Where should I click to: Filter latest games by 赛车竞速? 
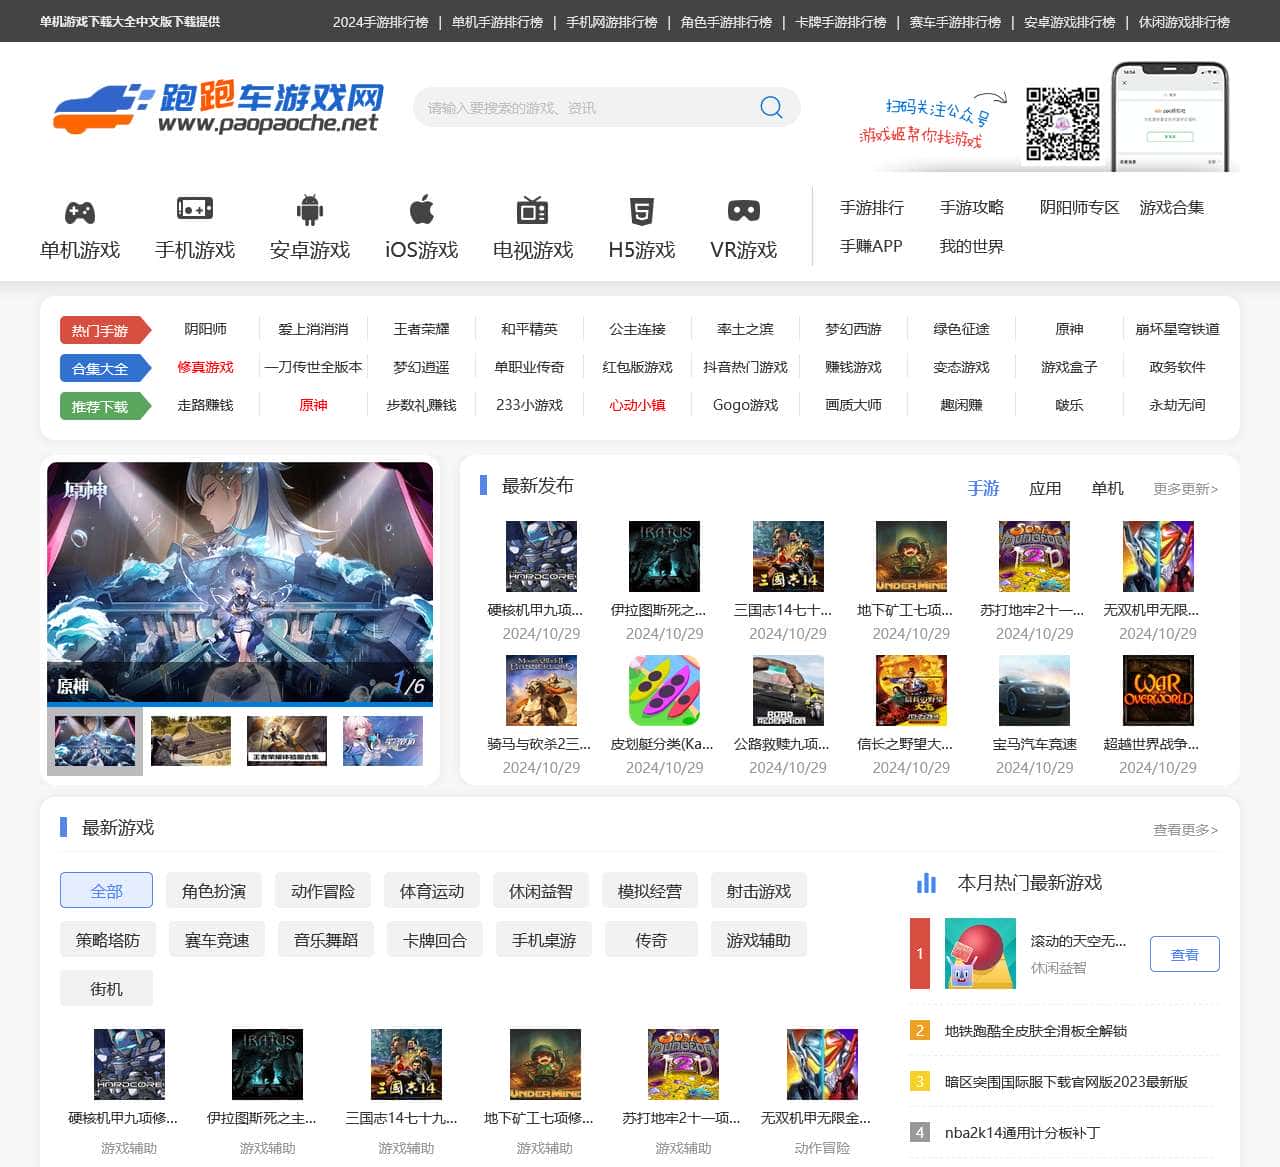217,939
